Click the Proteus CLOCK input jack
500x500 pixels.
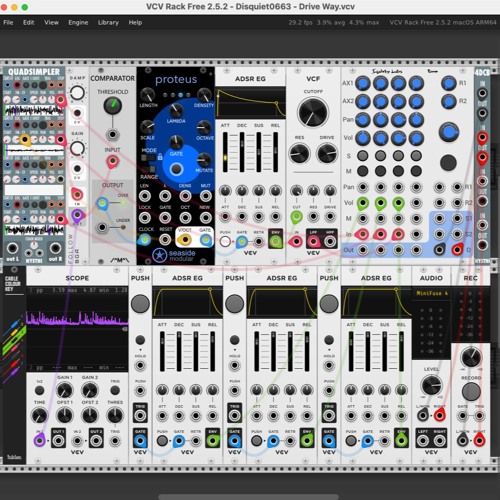(x=144, y=240)
